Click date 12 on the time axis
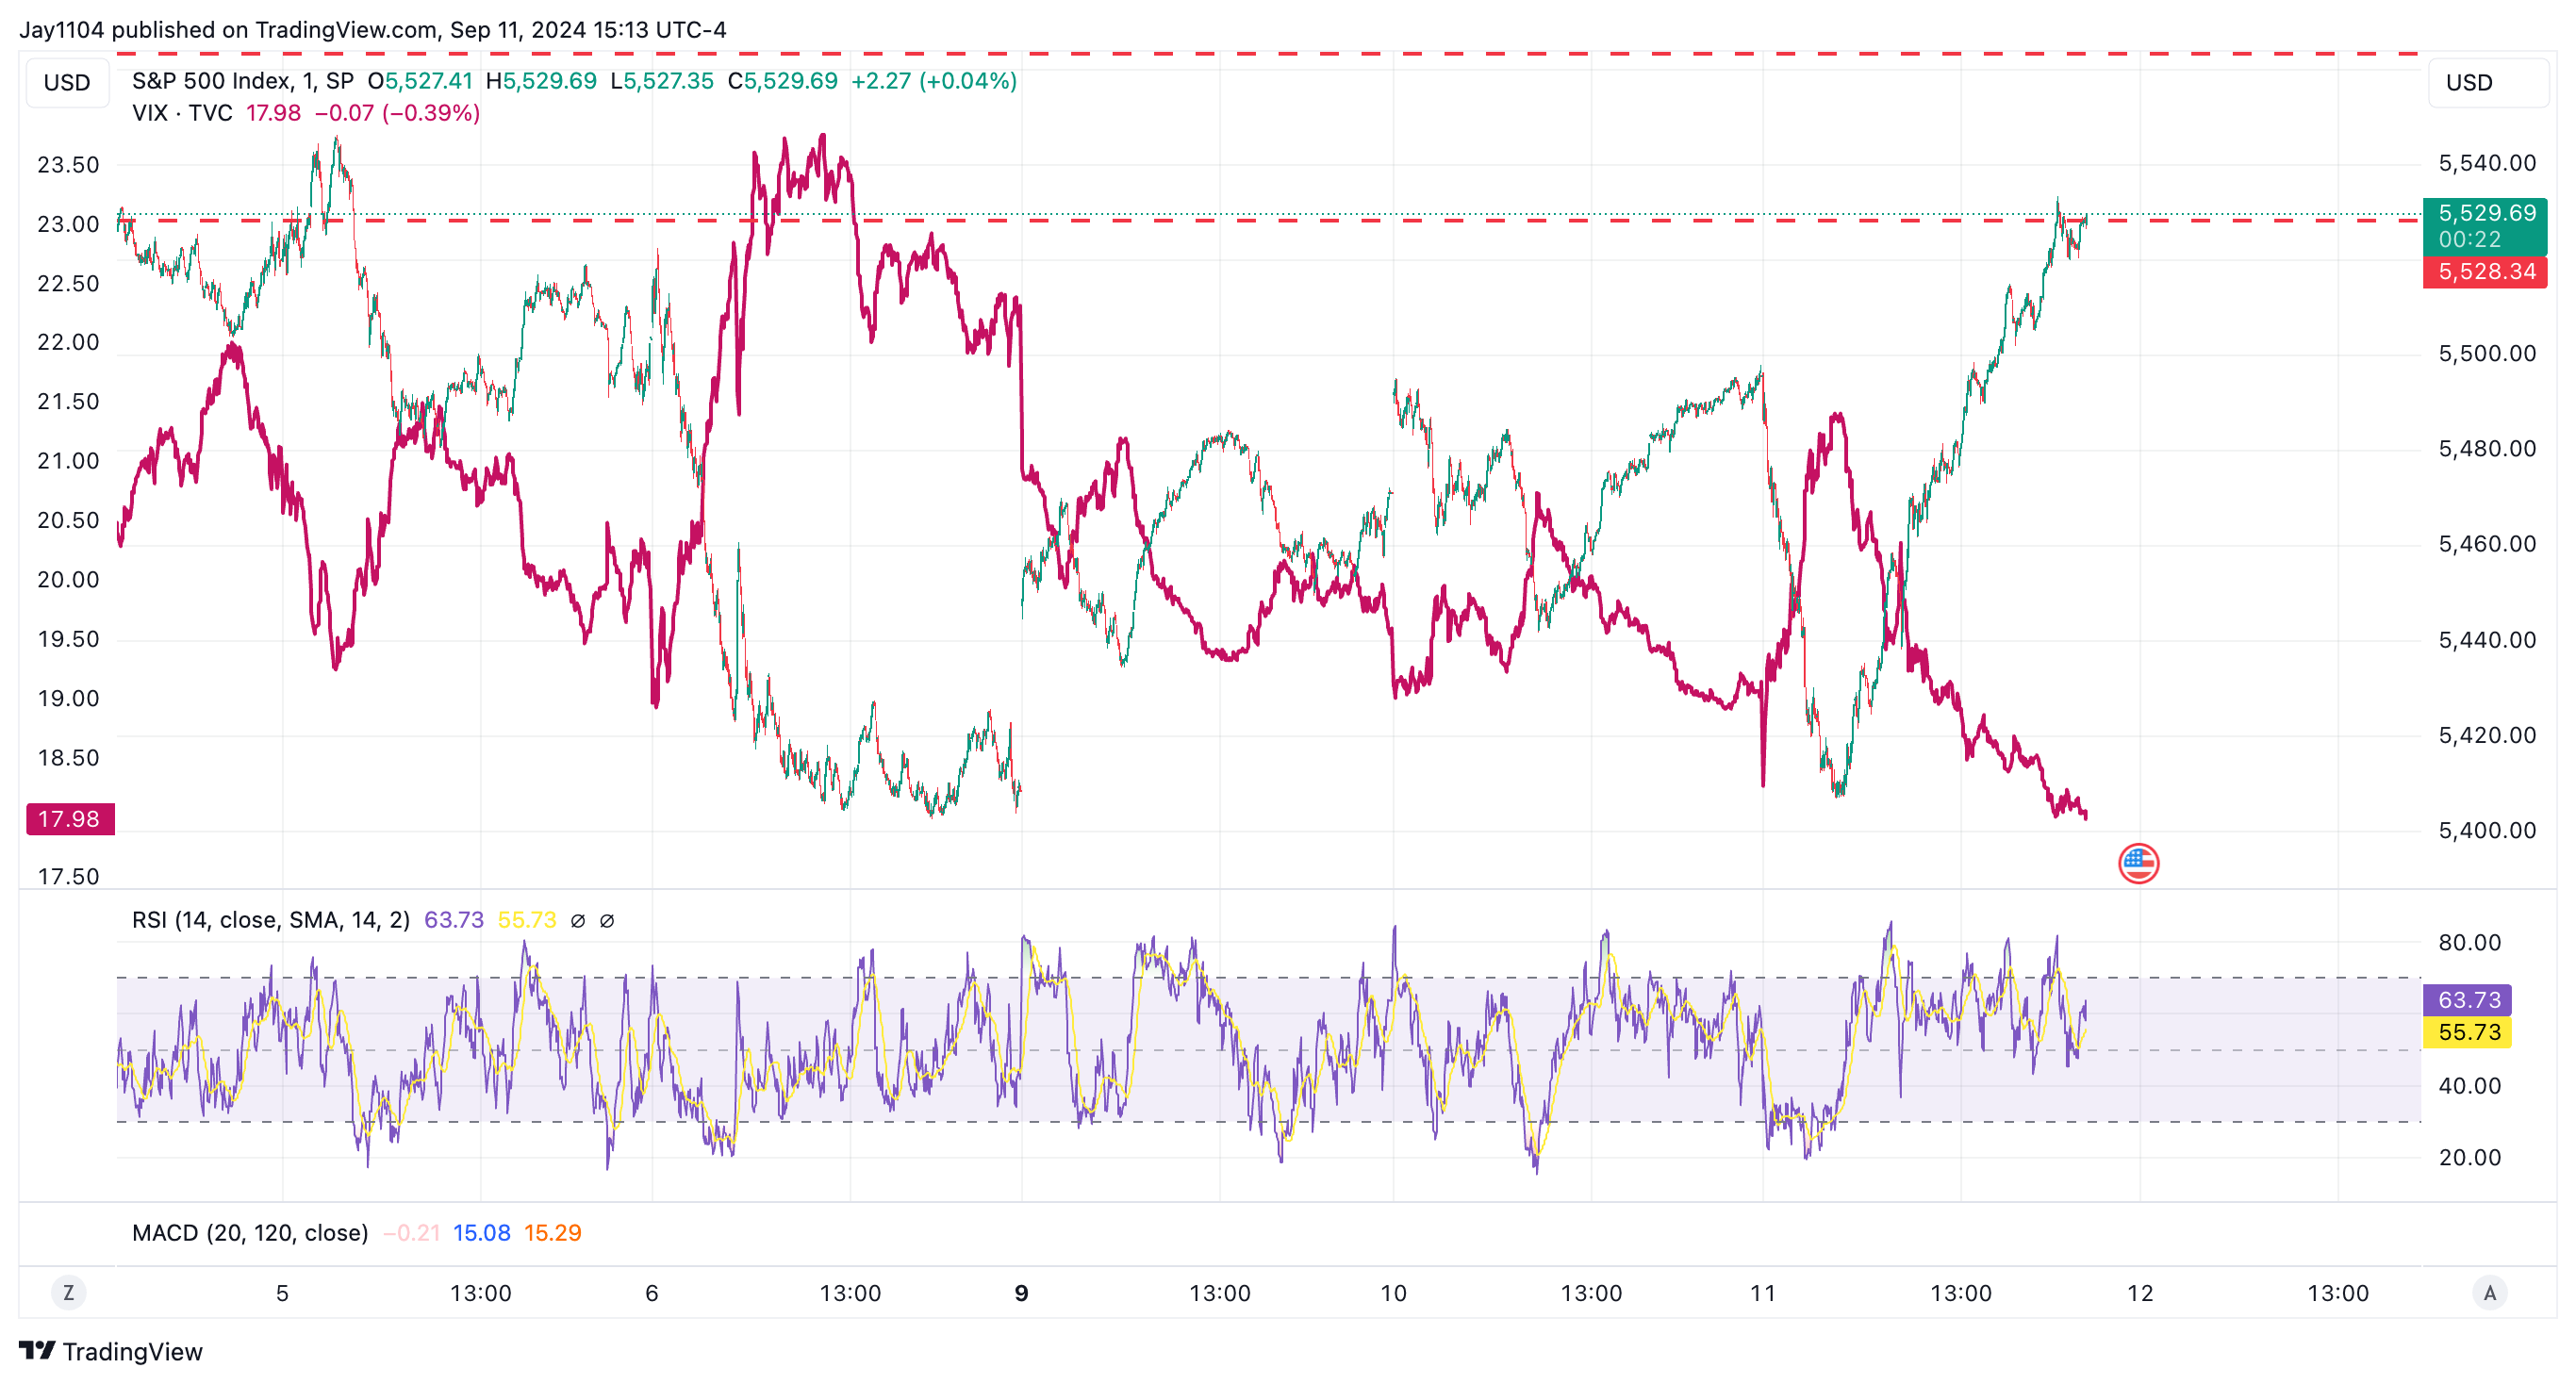The image size is (2576, 1384). pyautogui.click(x=2139, y=1292)
